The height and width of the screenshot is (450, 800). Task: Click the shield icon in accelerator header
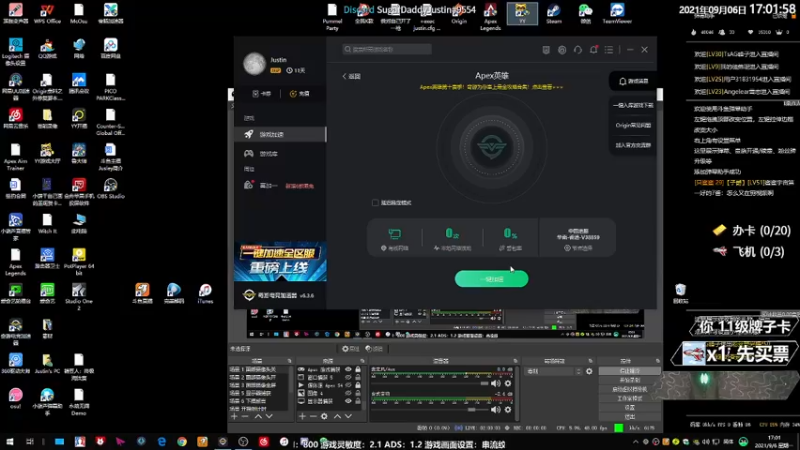click(x=546, y=50)
